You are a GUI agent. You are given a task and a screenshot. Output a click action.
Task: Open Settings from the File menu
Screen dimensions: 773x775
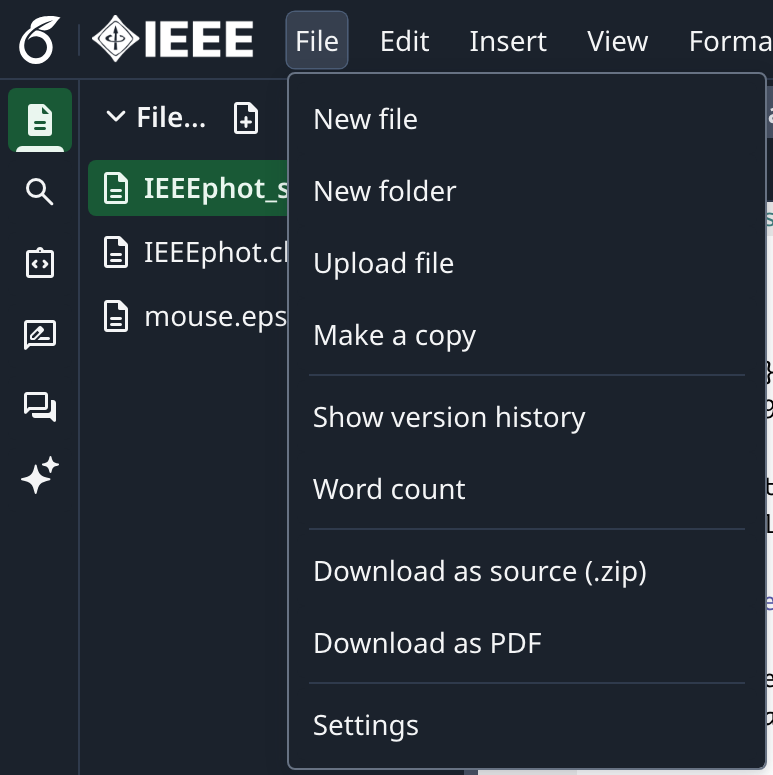tap(366, 725)
